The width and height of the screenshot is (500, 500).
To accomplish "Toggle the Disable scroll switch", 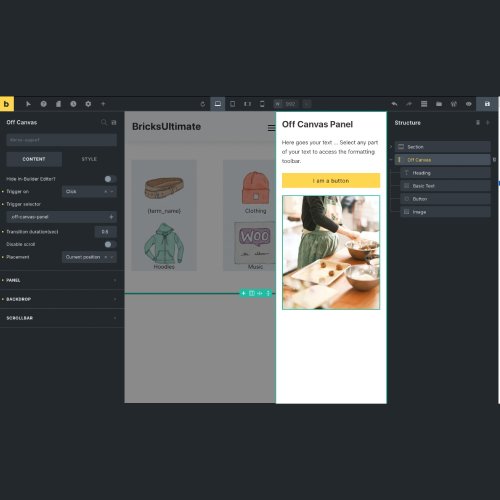I will click(110, 244).
